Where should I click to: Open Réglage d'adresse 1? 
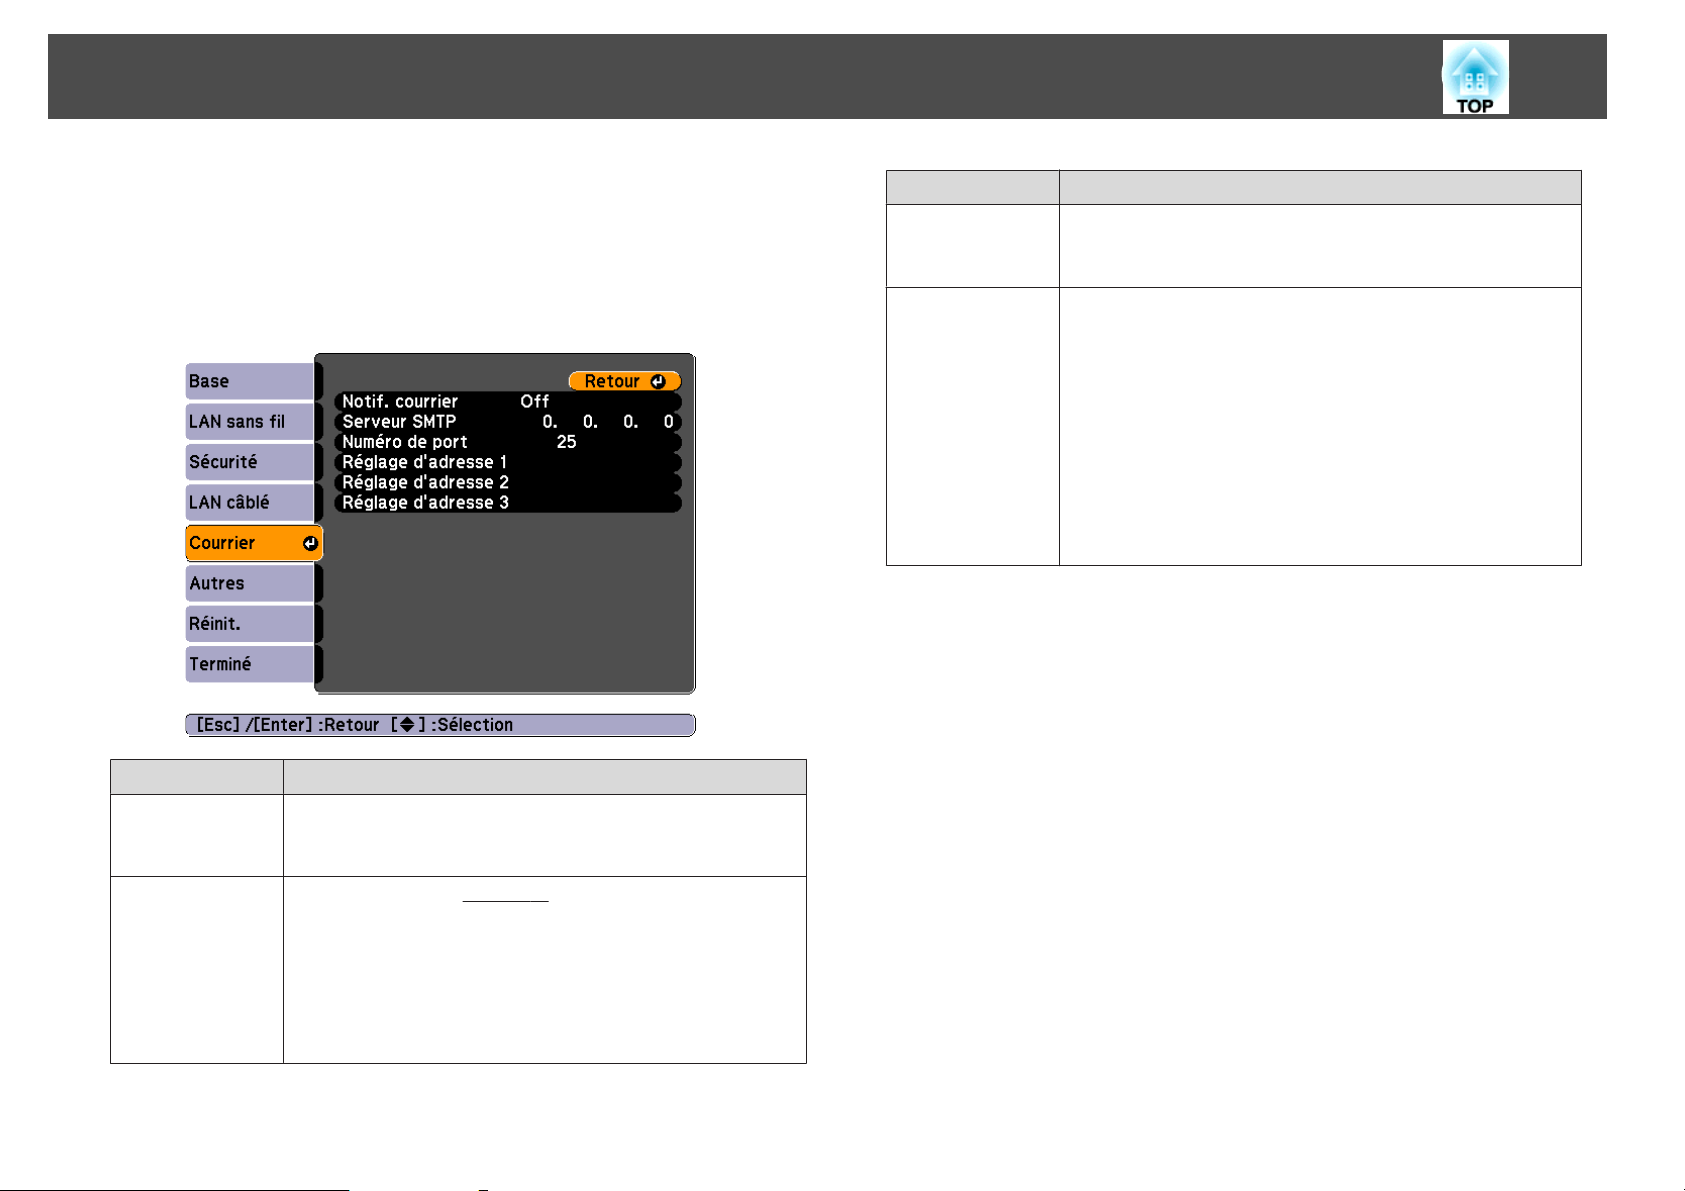[508, 462]
